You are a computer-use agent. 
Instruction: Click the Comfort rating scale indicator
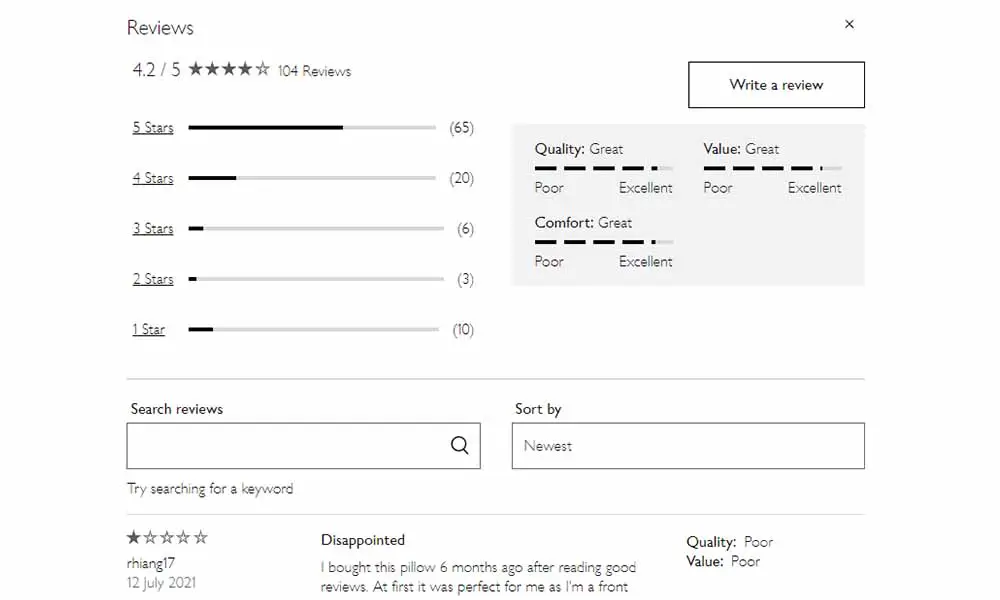click(604, 242)
